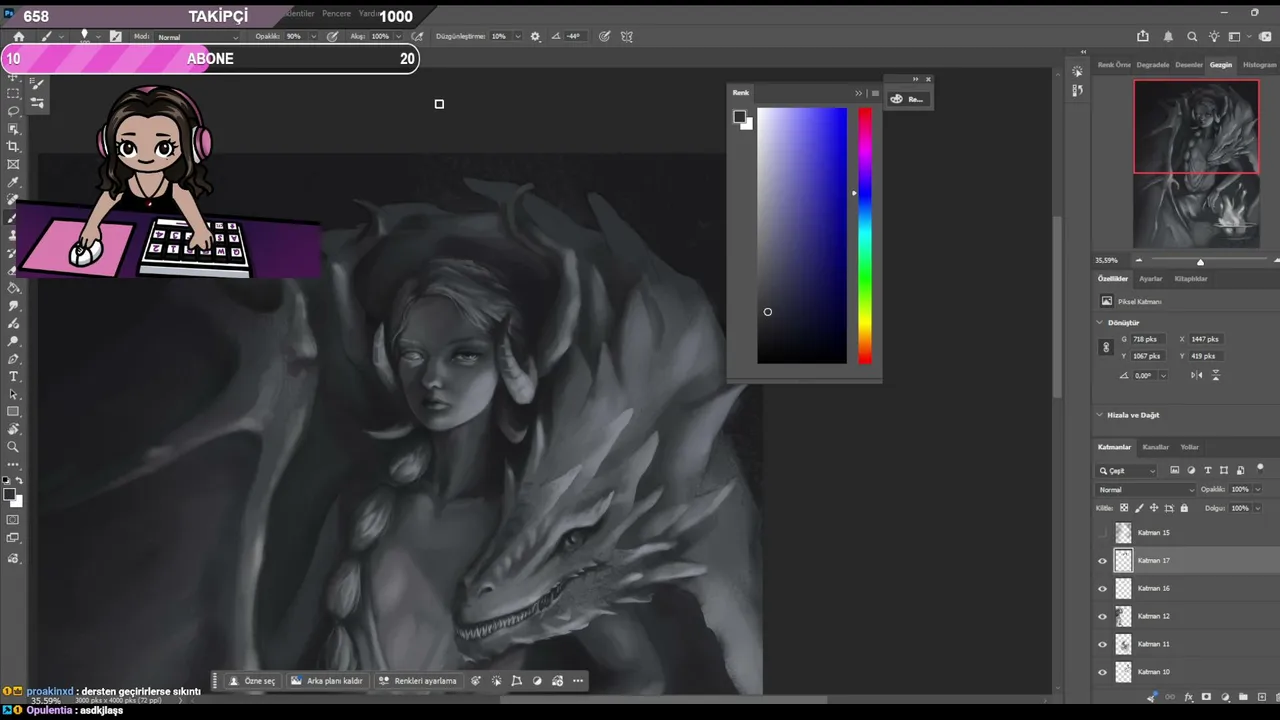Open the Opaklık slider dropdown in options bar
The image size is (1280, 720).
pos(313,37)
